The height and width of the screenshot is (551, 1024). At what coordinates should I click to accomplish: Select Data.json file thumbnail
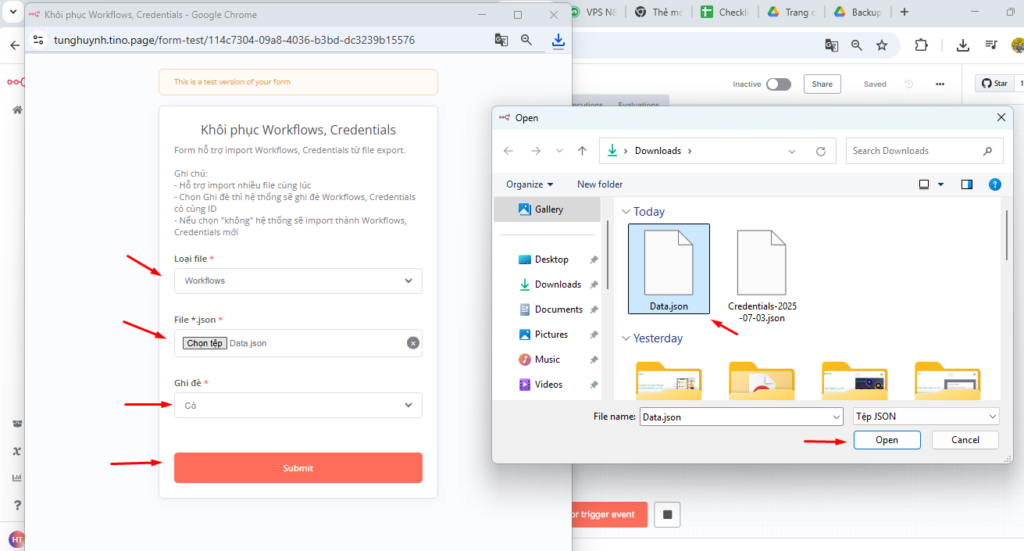[x=668, y=269]
